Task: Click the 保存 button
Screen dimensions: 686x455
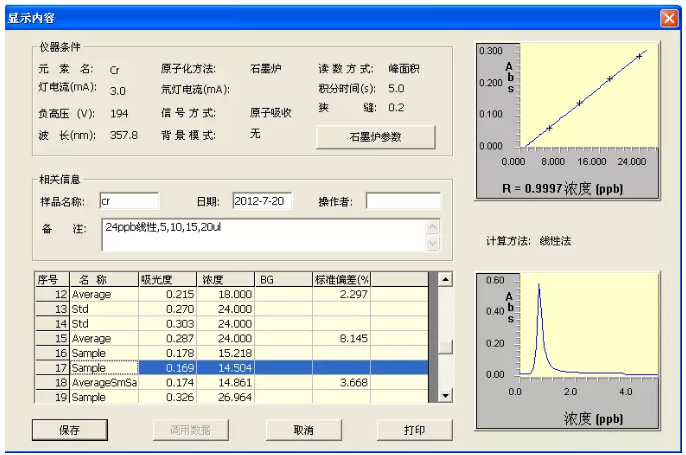Action: point(68,430)
